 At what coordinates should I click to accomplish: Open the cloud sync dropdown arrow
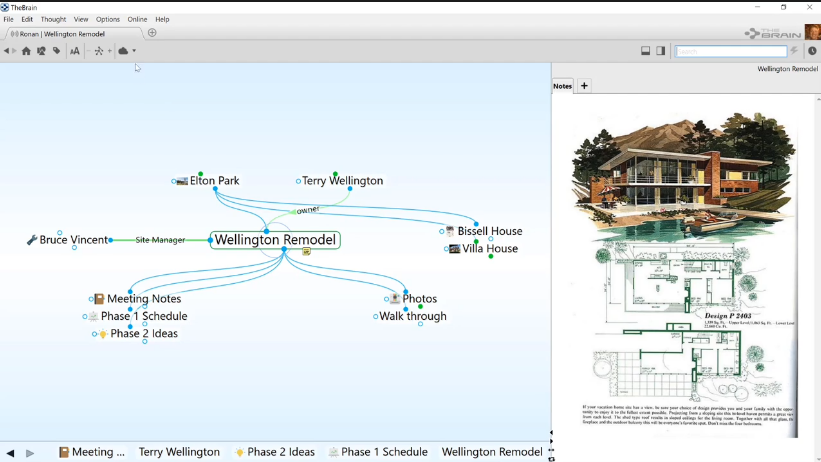134,51
